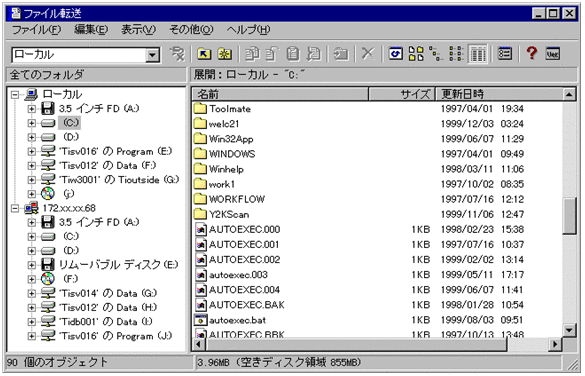Click the Y2KScan folder icon

(200, 214)
